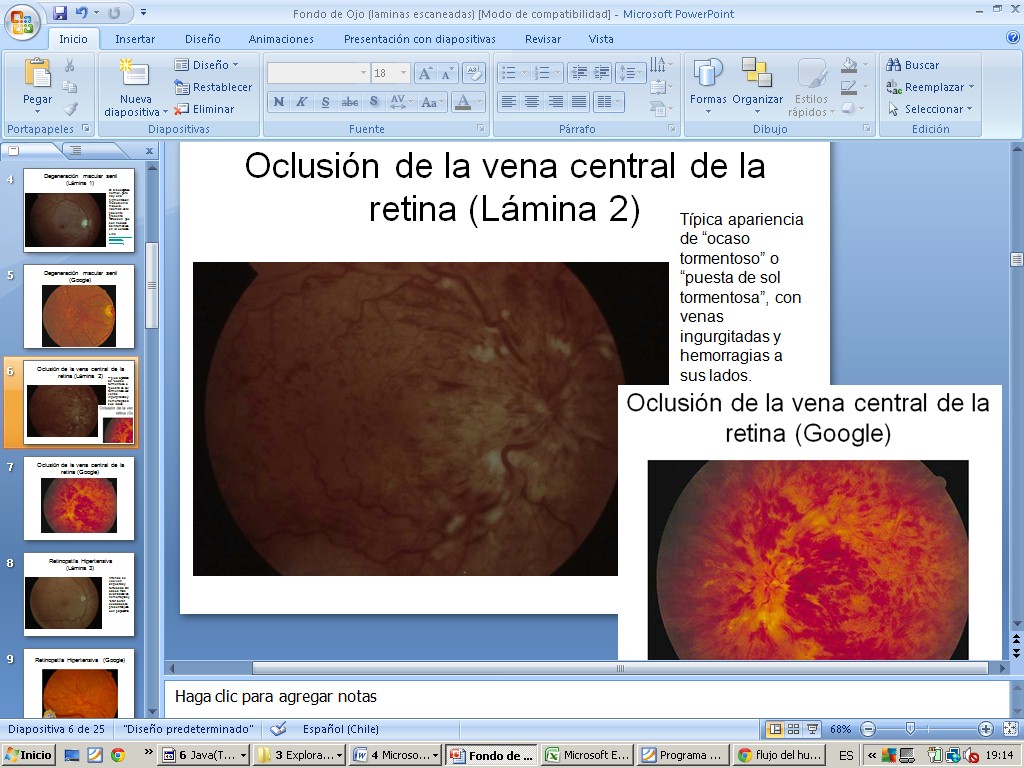Start slideshow view from status bar

(812, 729)
